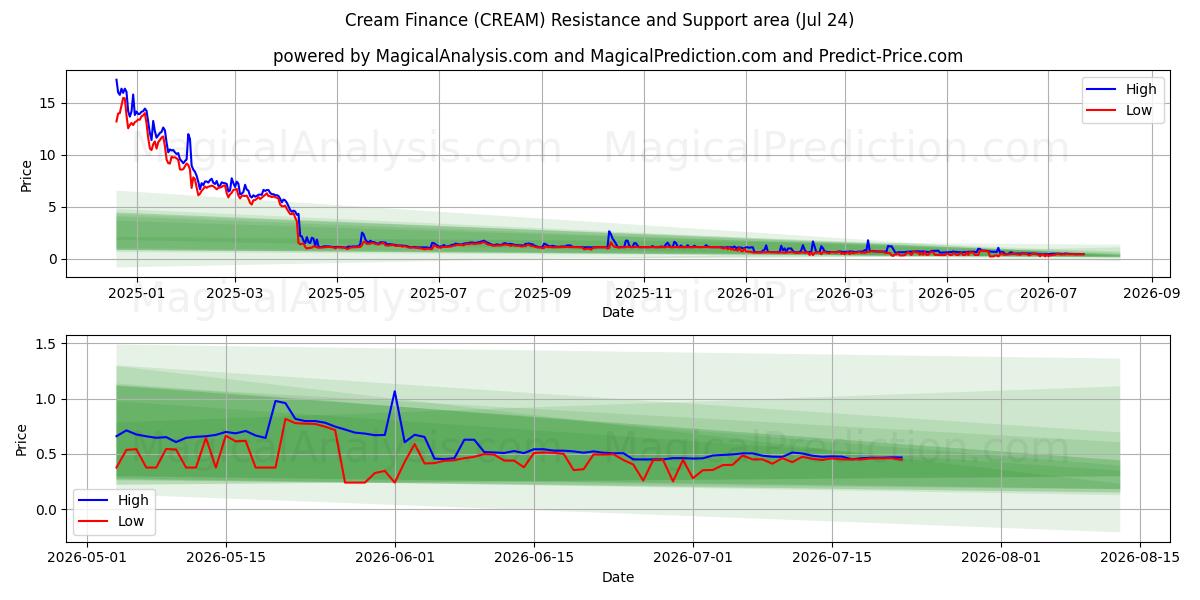
Task: Click bottom chart x-axis label '2026-07-01'
Action: click(x=693, y=559)
